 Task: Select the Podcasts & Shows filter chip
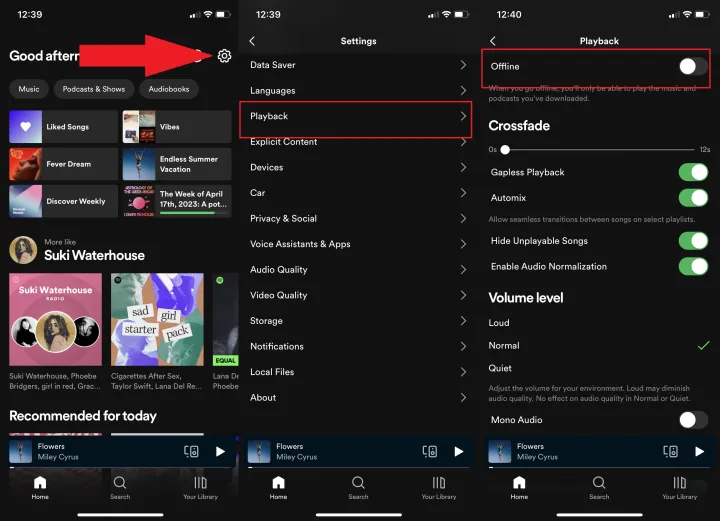92,89
